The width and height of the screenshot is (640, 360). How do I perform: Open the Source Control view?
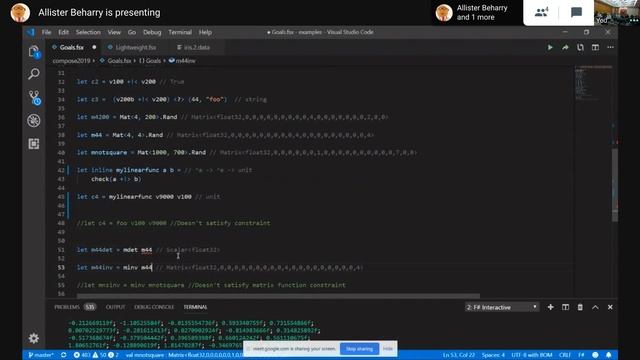pos(34,98)
